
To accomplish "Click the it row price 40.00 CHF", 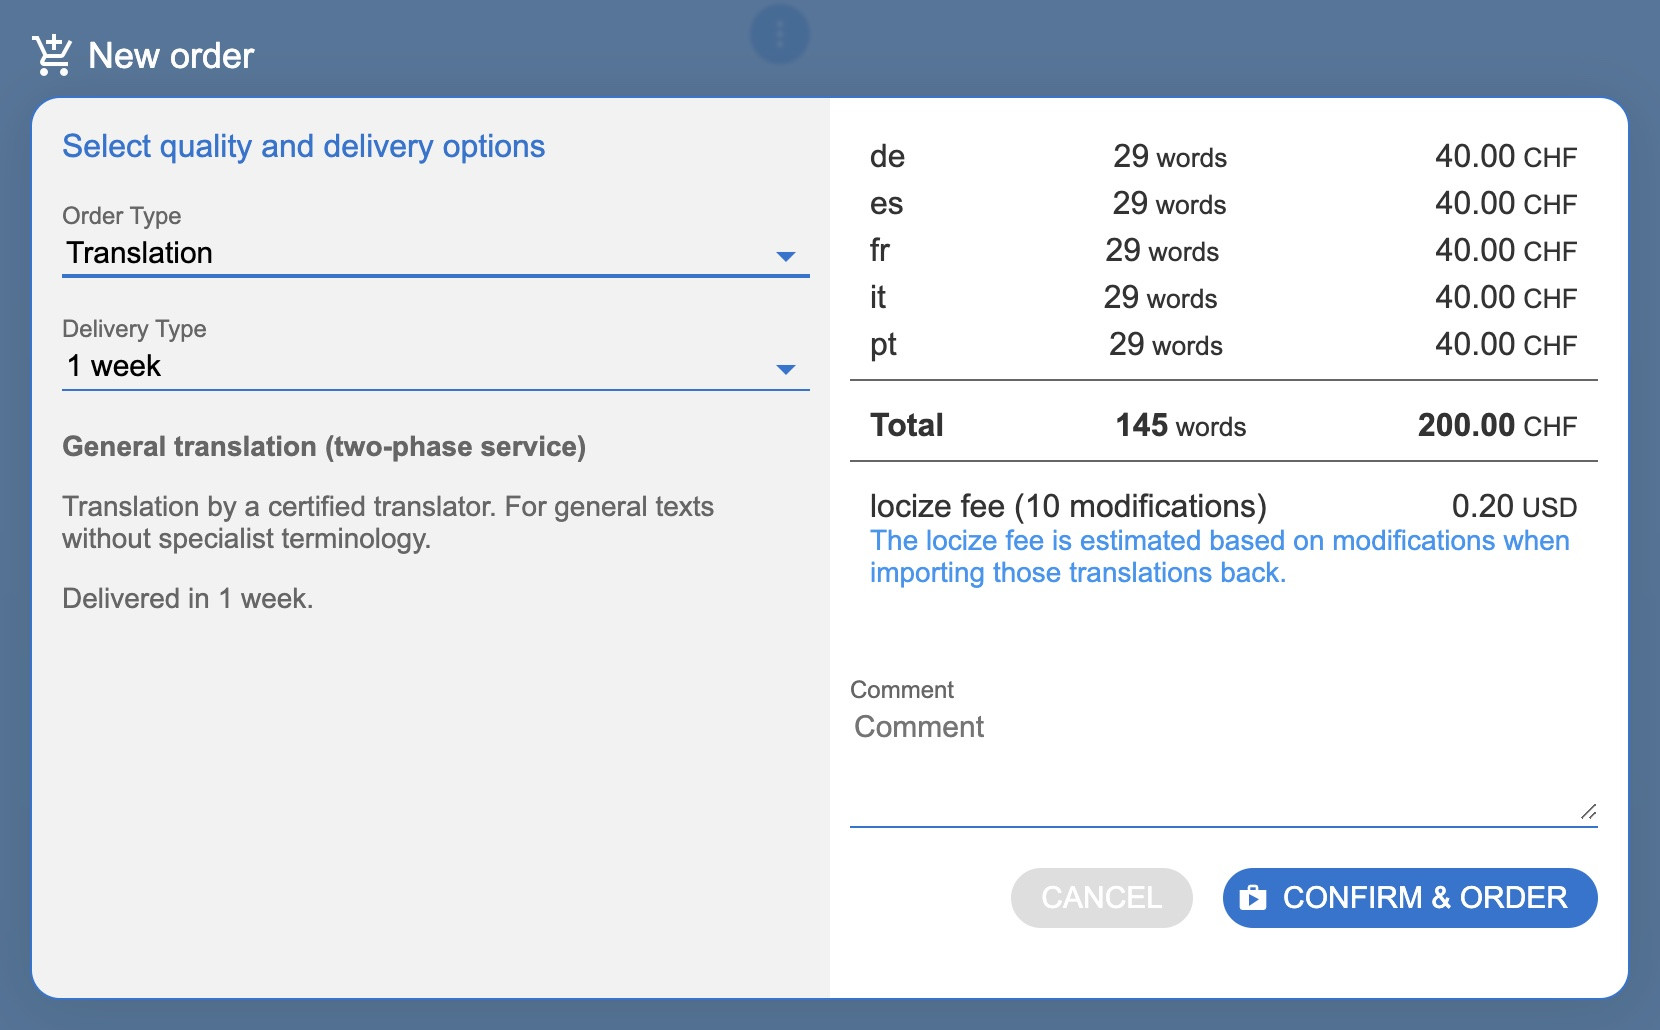I will pyautogui.click(x=1505, y=298).
